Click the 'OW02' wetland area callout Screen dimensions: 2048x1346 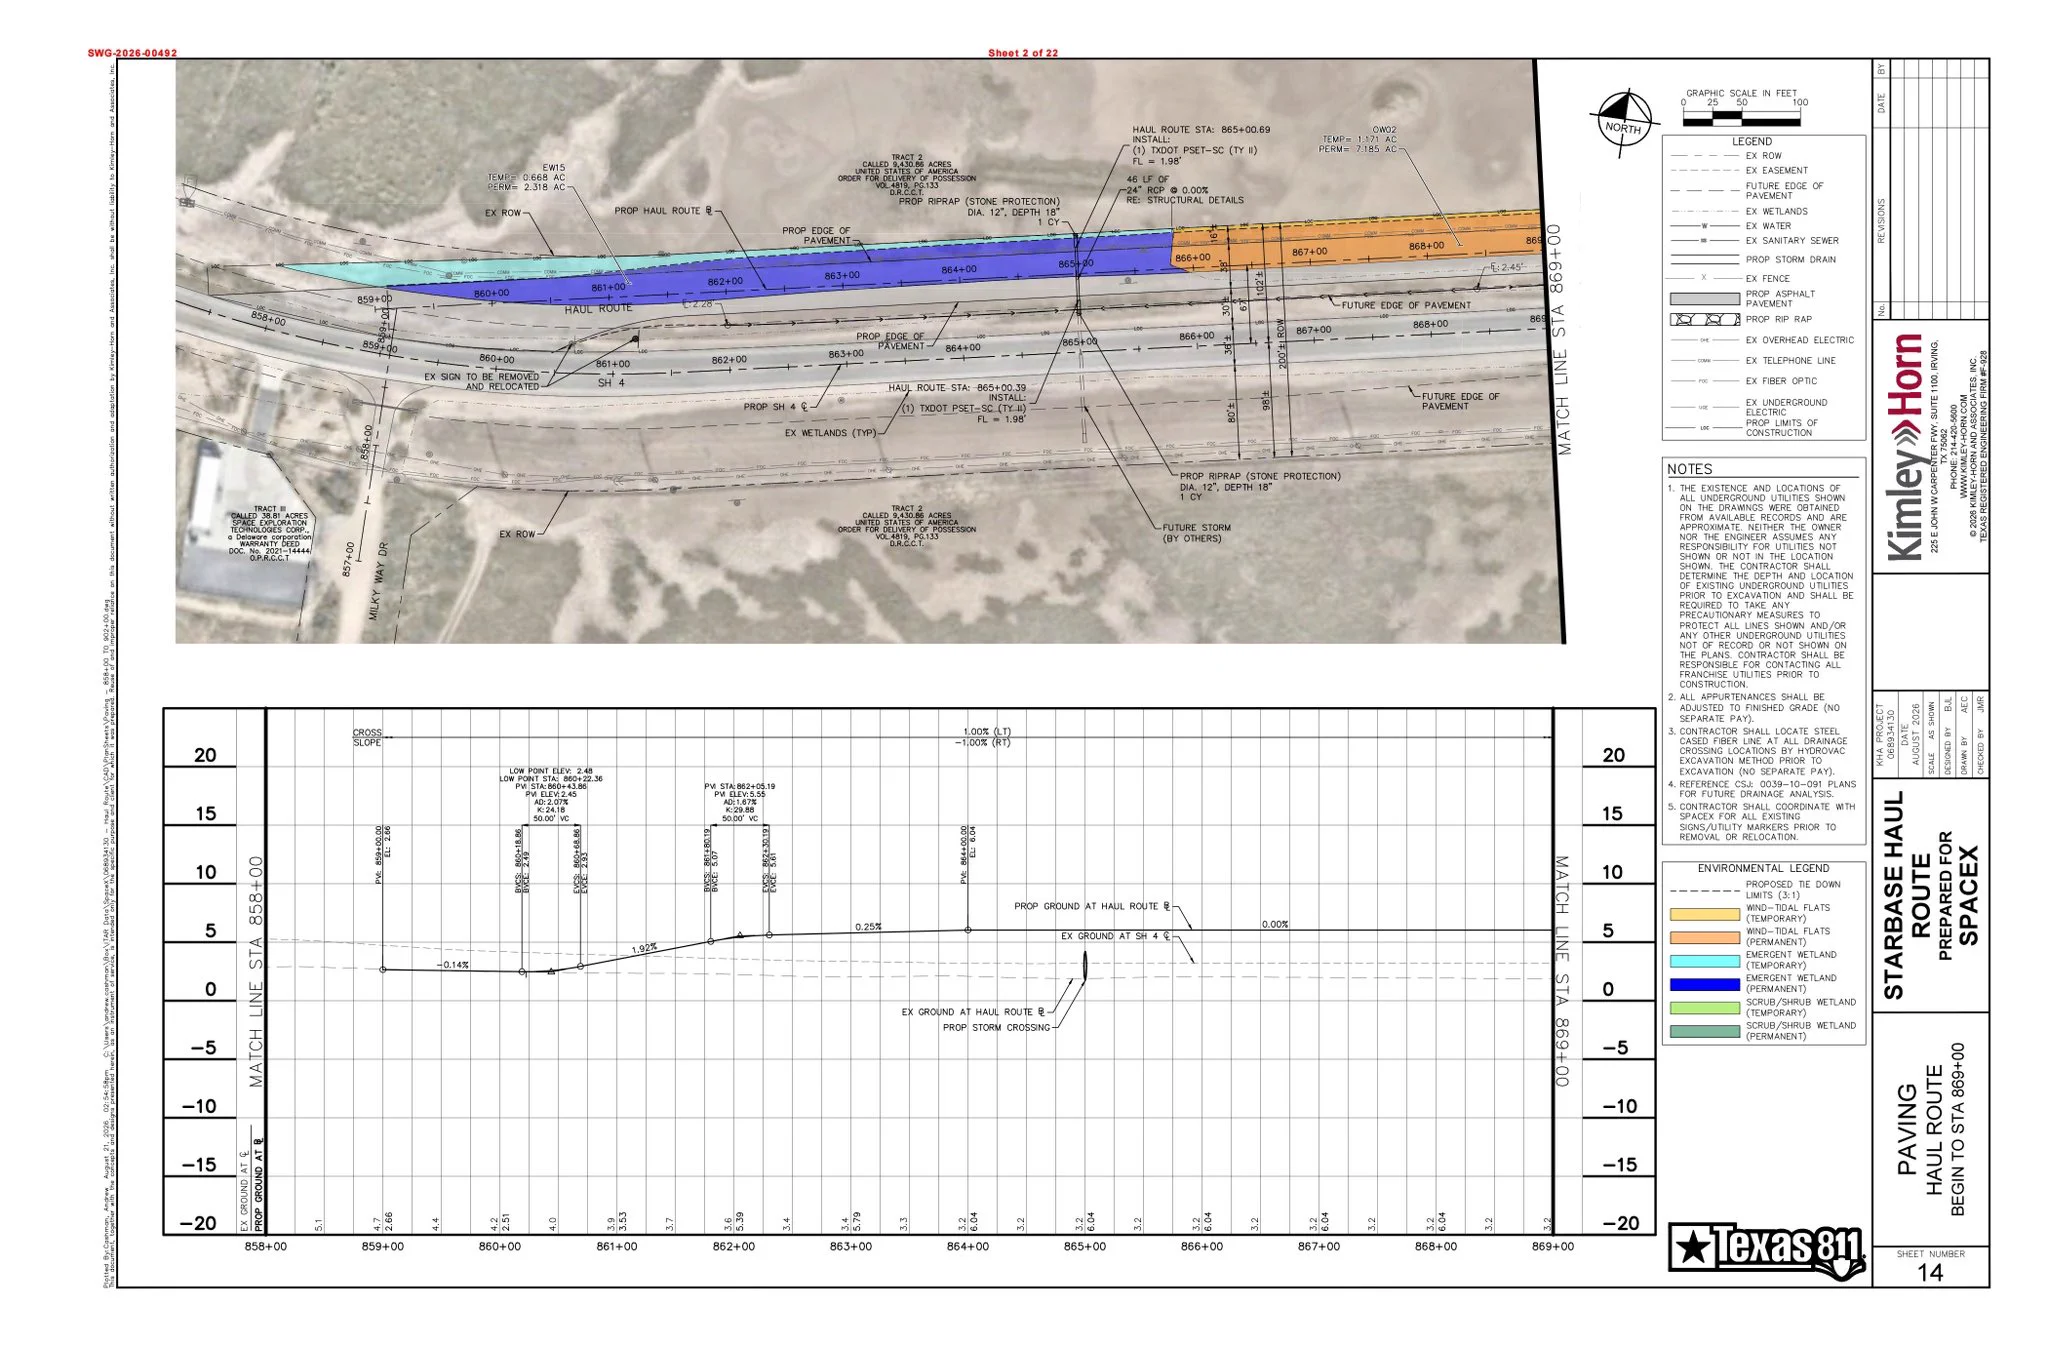1358,139
